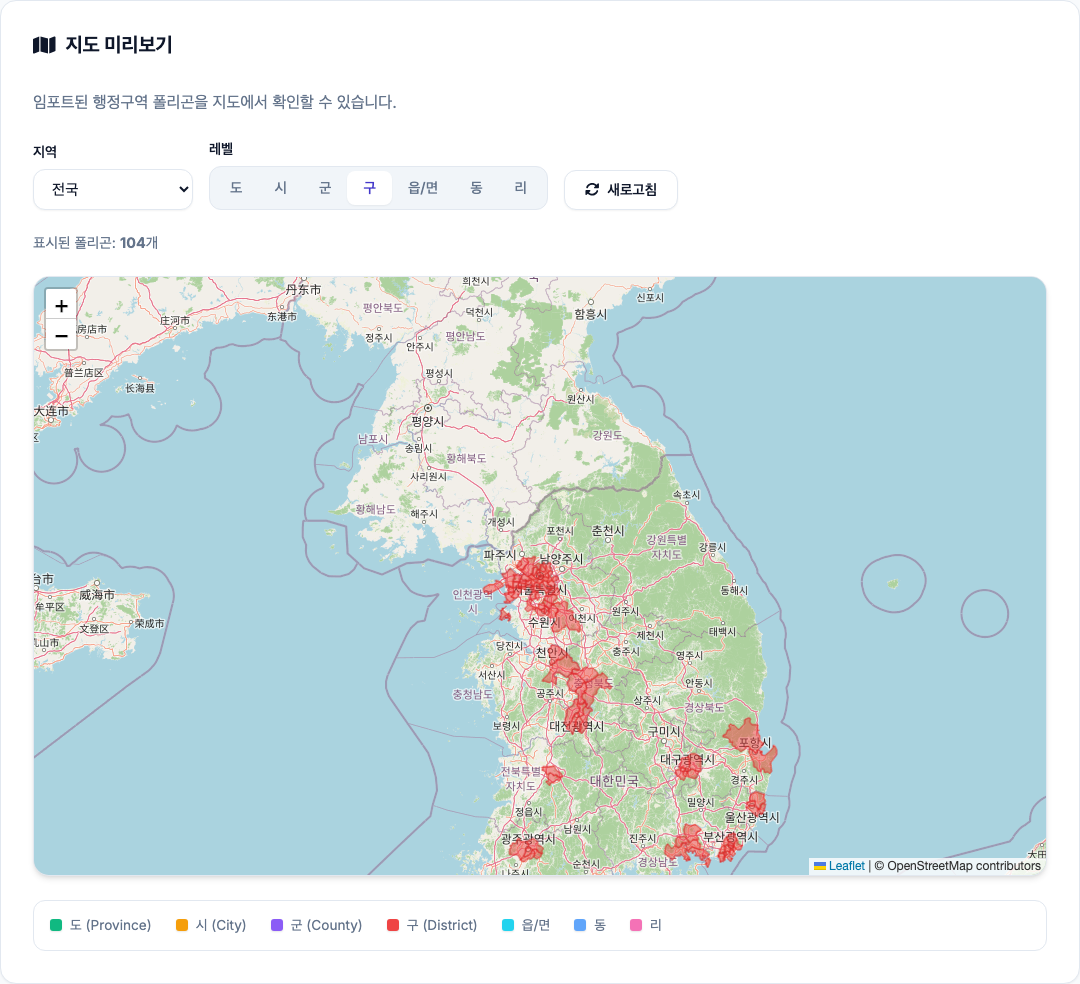Image resolution: width=1080 pixels, height=984 pixels.
Task: Click the map icon beside 지도 미리보기
Action: coord(44,45)
